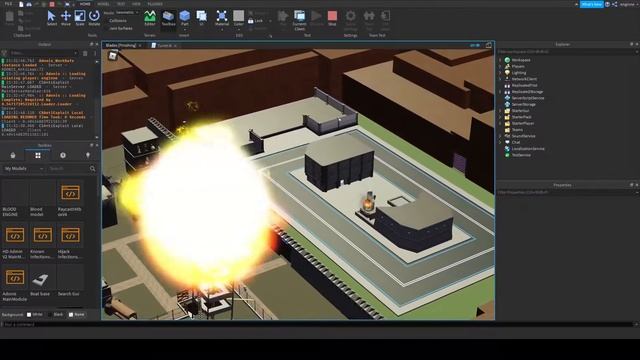Click the Workspace globe icon in Explorer
The image size is (640, 360).
pyautogui.click(x=507, y=60)
